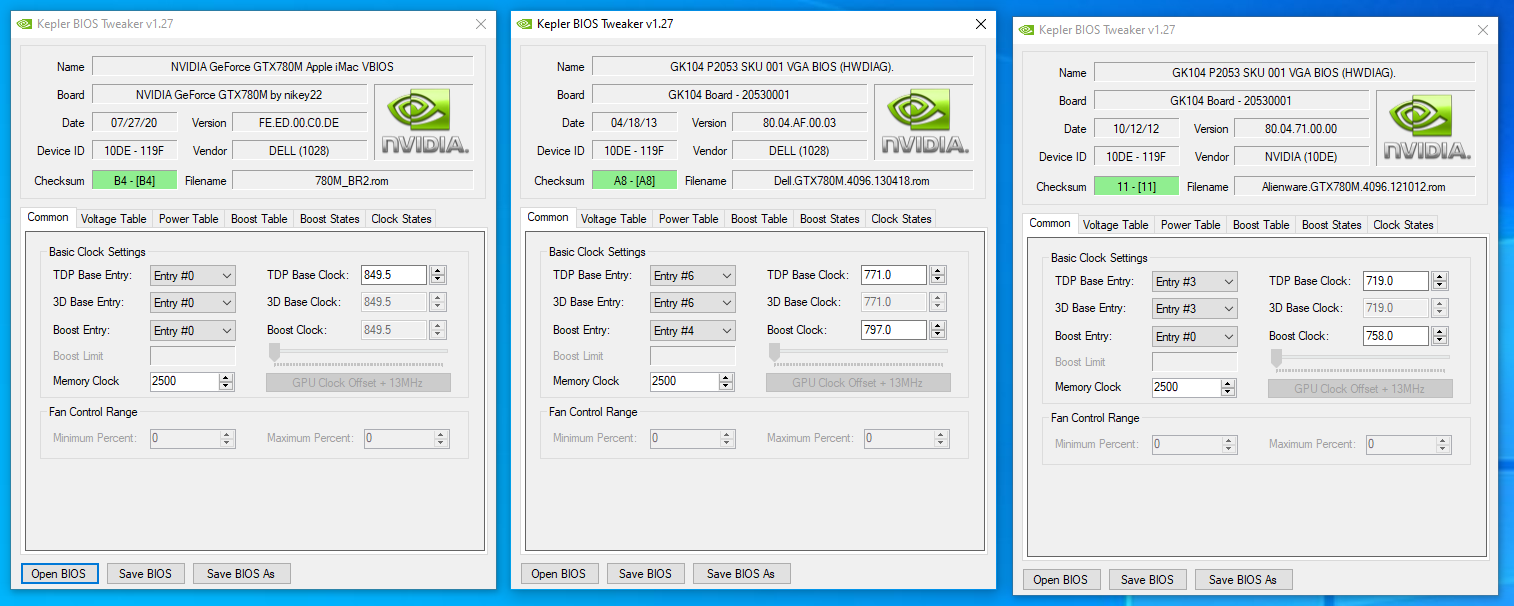Screen dimensions: 1514x606
Task: Open Boost Entry dropdown in the Alienware window
Action: 1195,337
